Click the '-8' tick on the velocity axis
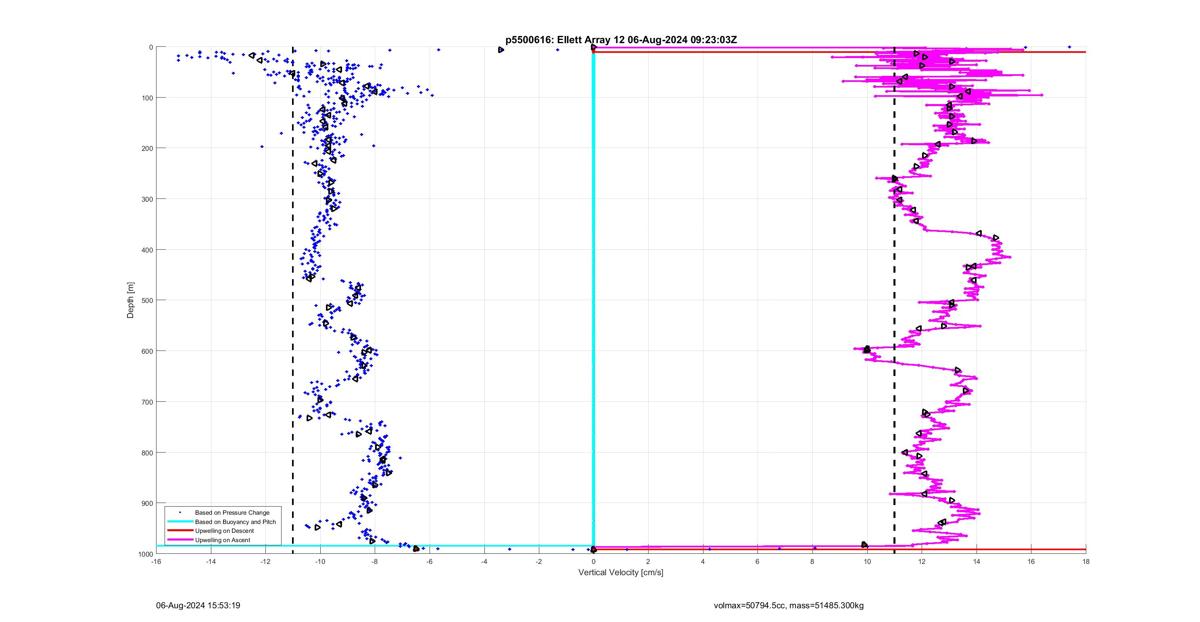 tap(375, 562)
